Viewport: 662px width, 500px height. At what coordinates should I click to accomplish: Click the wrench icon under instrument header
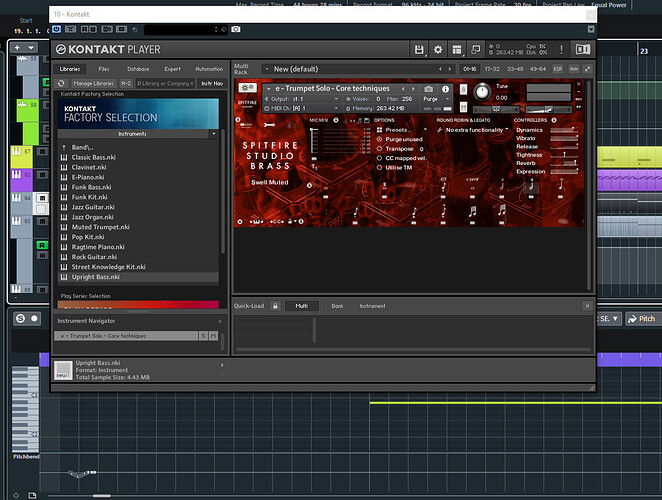269,125
